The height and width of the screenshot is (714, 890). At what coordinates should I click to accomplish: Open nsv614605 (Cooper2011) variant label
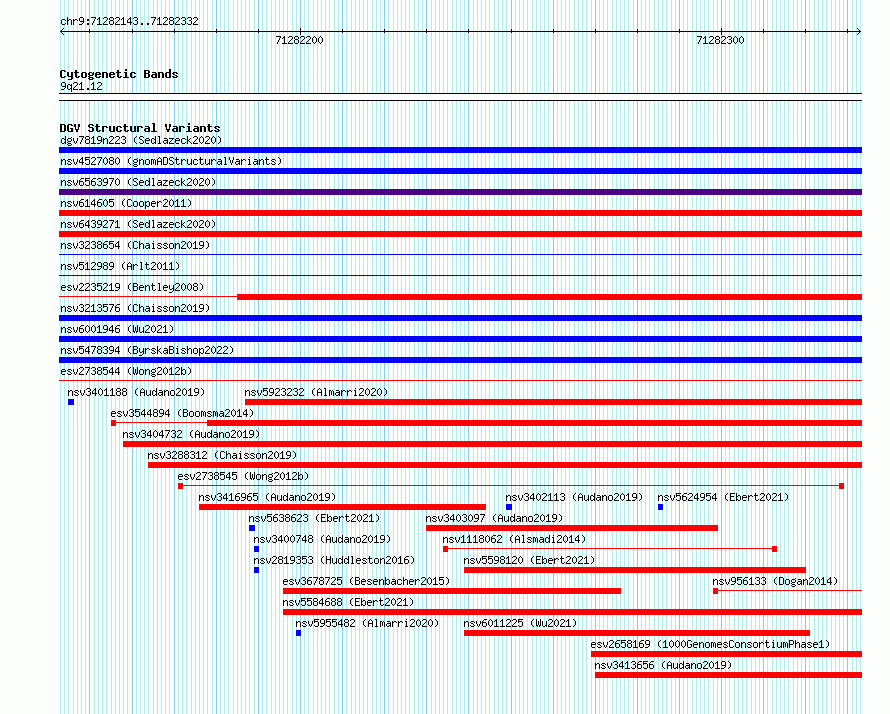(126, 203)
